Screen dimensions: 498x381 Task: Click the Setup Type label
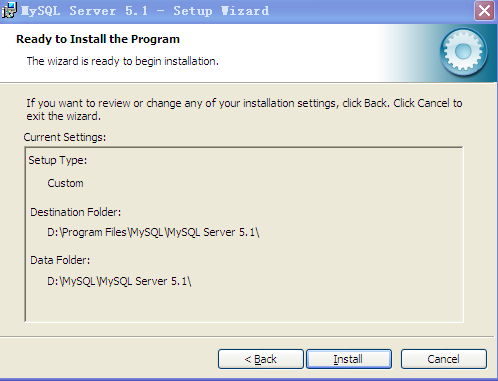58,160
